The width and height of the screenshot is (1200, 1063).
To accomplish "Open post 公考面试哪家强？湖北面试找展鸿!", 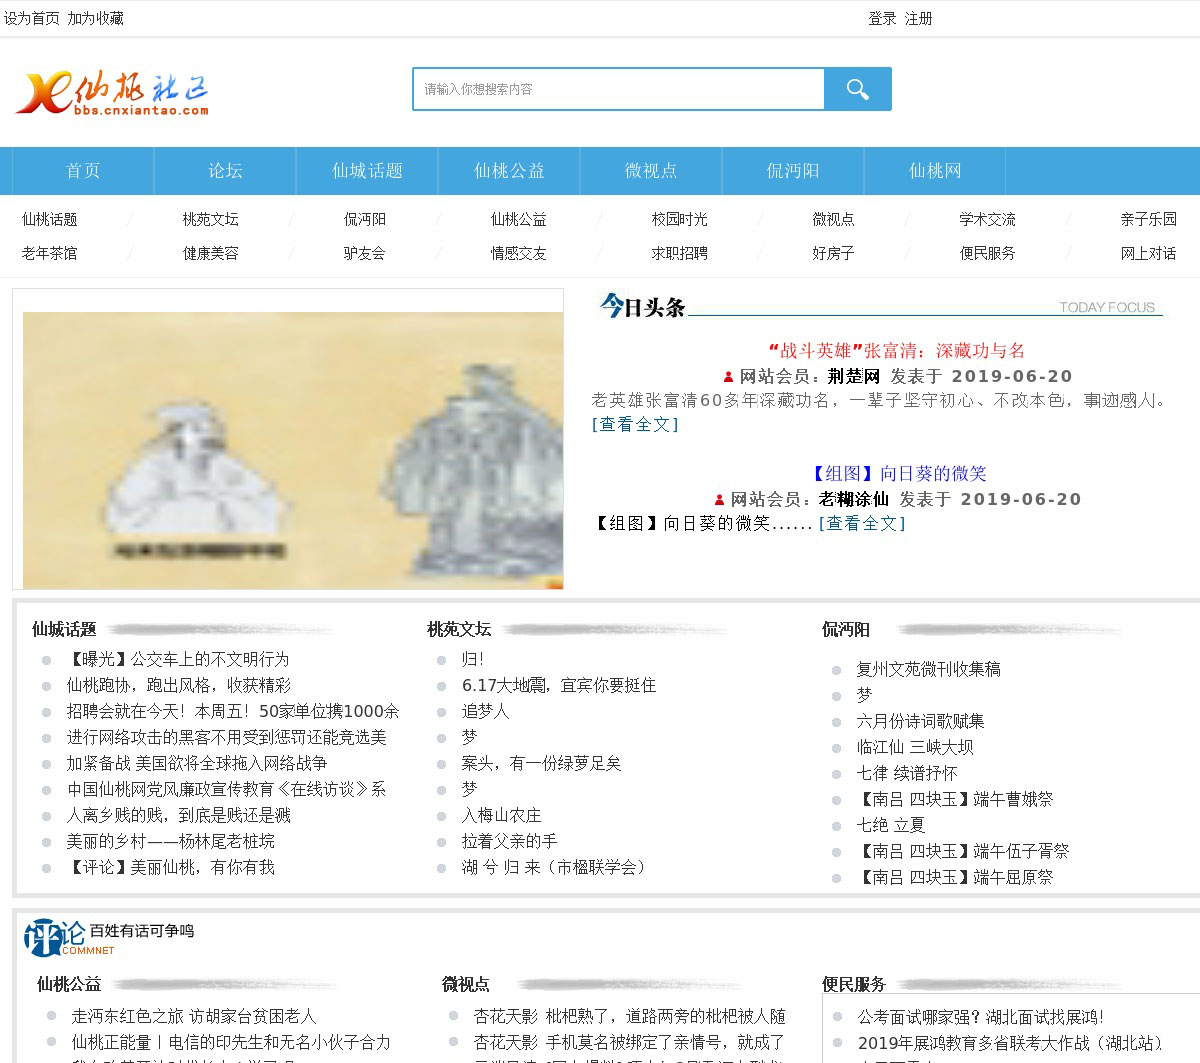I will tap(981, 1018).
